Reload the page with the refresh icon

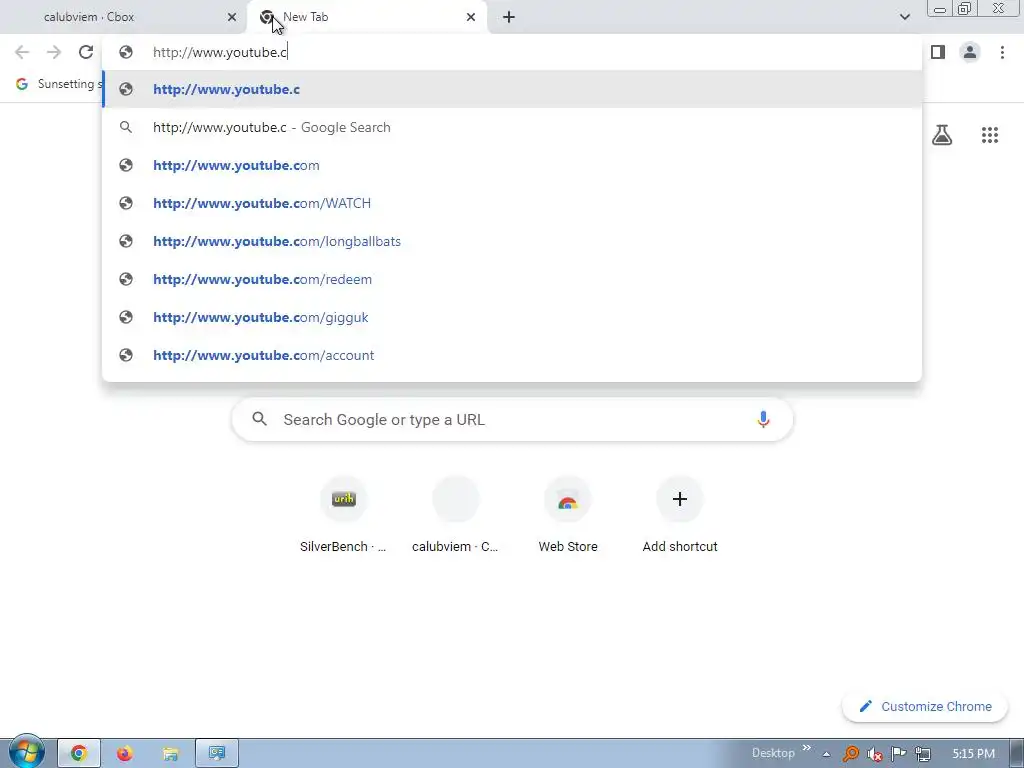coord(86,52)
